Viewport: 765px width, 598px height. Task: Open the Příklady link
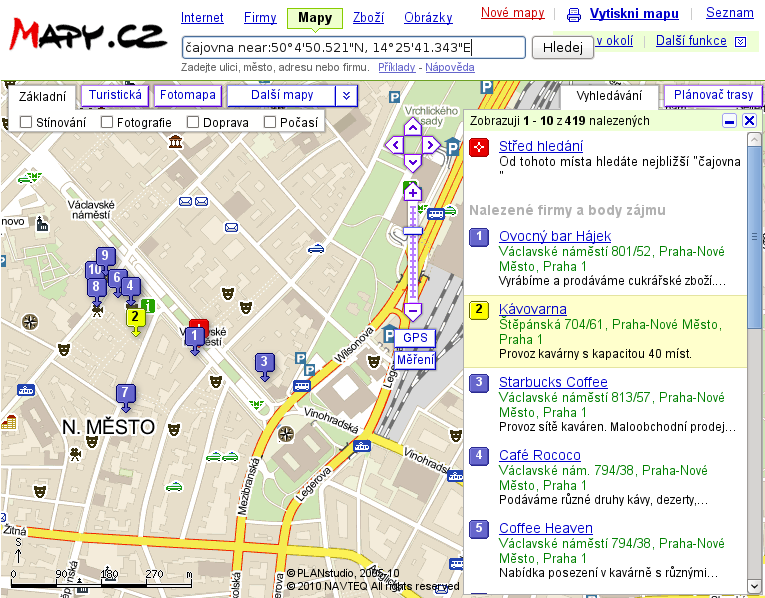coord(397,67)
